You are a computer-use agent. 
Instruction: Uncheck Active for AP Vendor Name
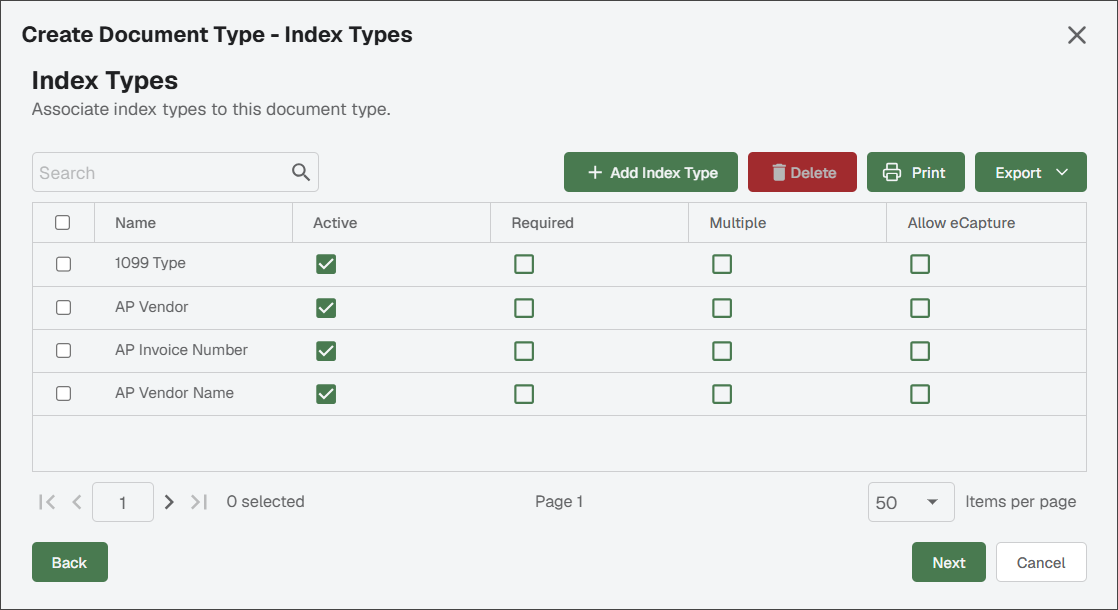pos(326,393)
